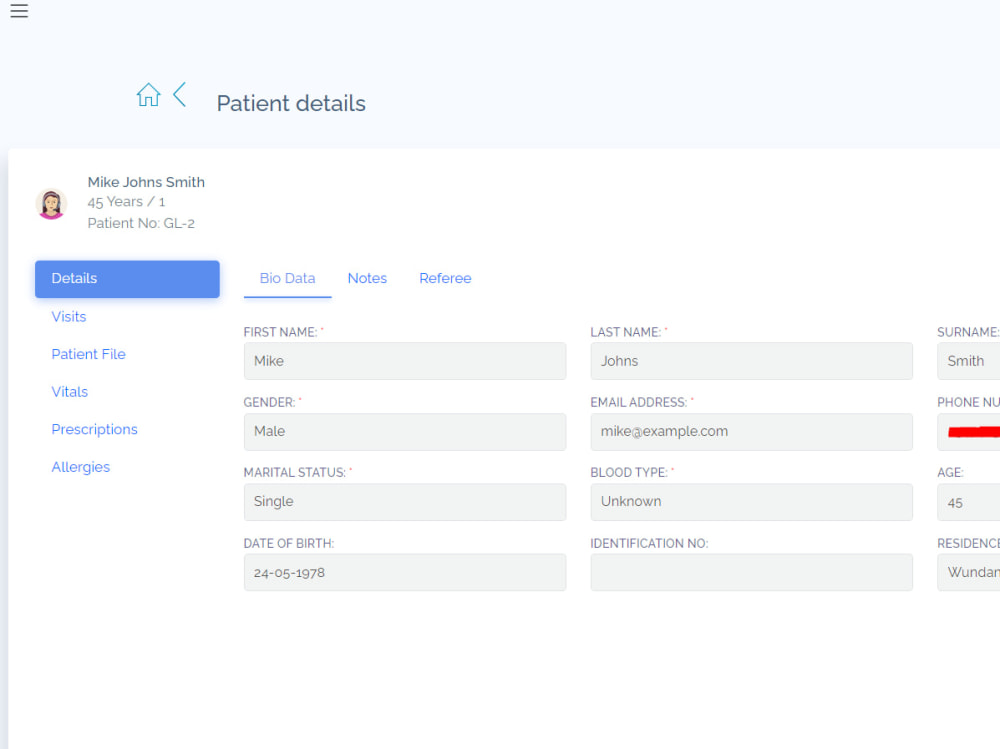Image resolution: width=1000 pixels, height=749 pixels.
Task: Click the patient avatar picture
Action: coord(51,204)
